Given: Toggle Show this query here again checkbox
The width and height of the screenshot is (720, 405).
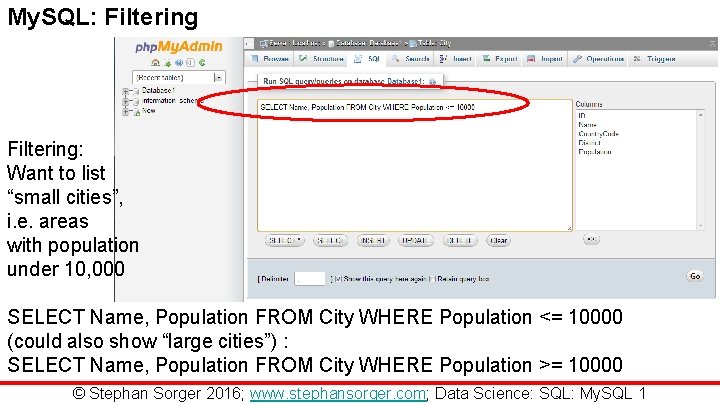Looking at the screenshot, I should point(338,279).
